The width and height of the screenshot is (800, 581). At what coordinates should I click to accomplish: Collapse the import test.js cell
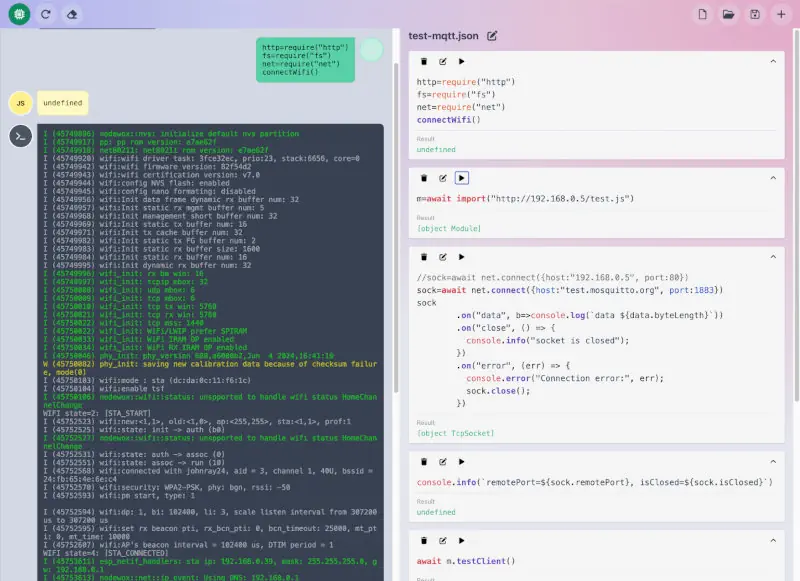point(772,178)
